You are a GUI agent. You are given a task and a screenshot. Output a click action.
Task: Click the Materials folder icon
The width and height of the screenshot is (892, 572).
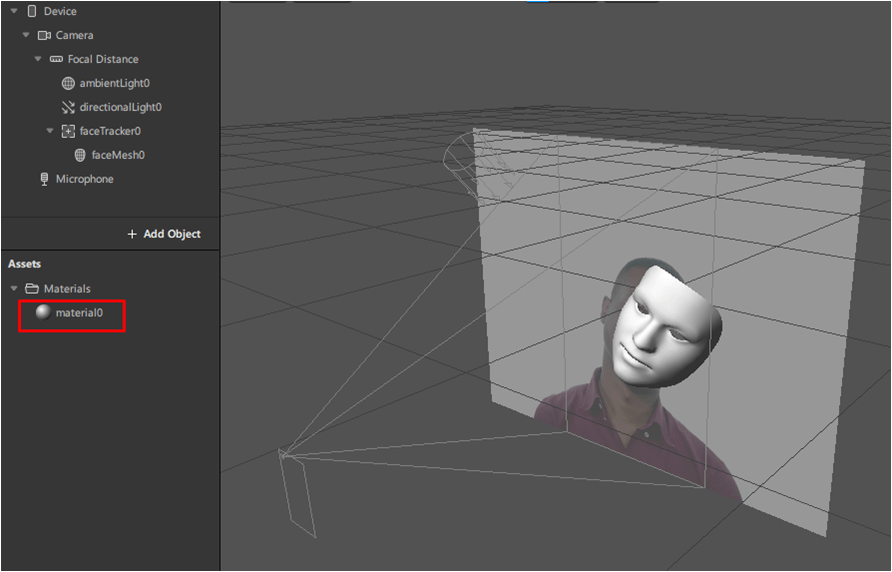(x=32, y=289)
